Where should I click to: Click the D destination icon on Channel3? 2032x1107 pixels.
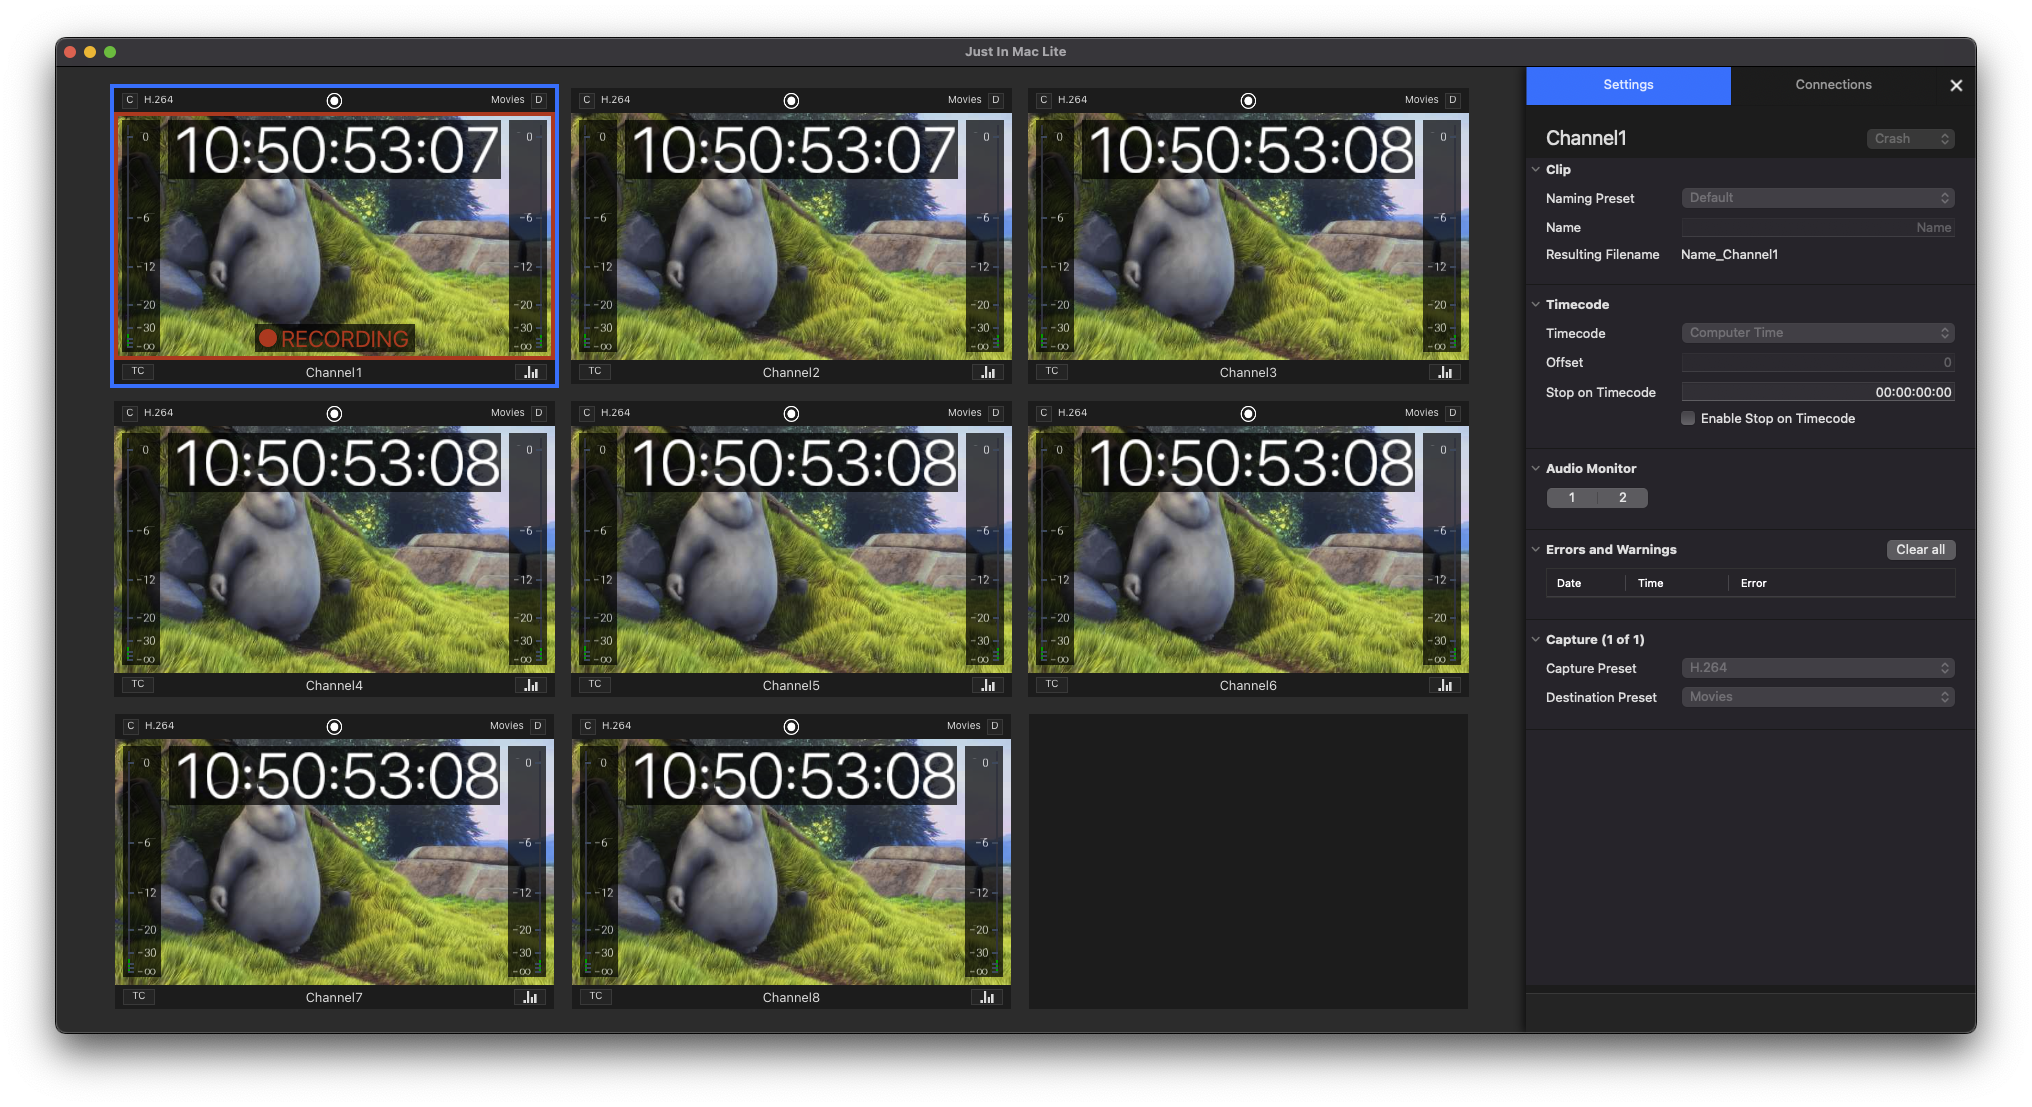pos(1453,100)
